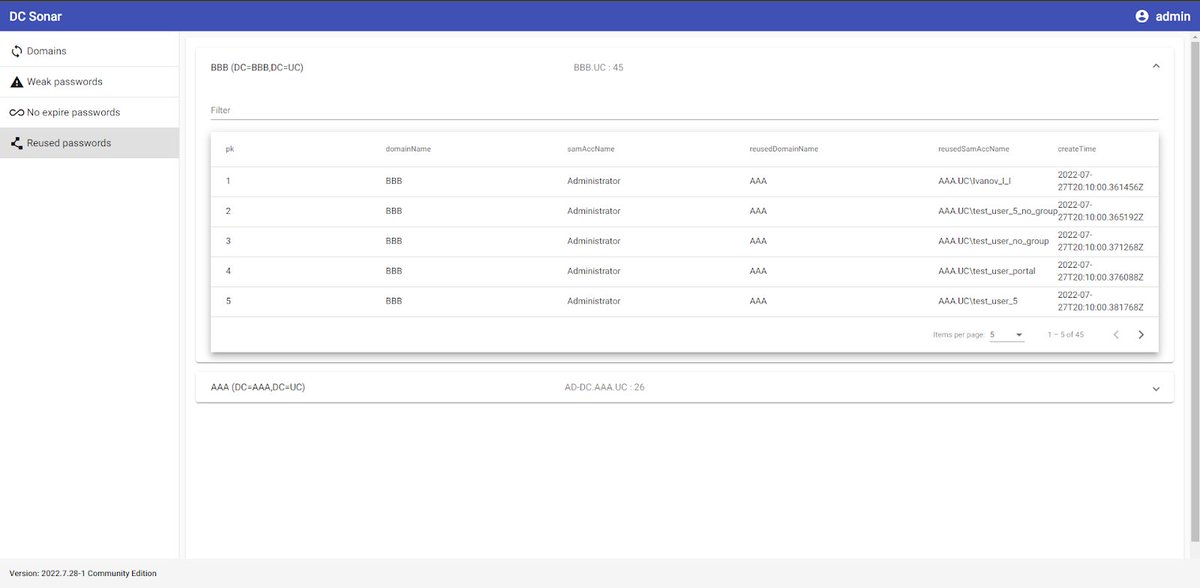Open the Domains navigation entry
This screenshot has height=588, width=1200.
tap(46, 50)
